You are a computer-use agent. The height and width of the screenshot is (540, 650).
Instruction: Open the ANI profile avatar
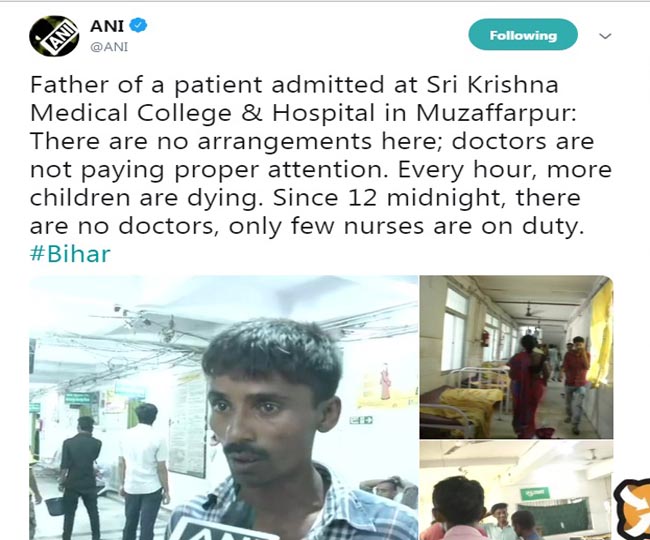[x=54, y=36]
